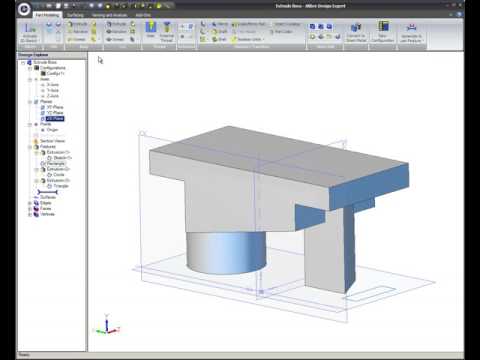
Task: Collapse the Points tree node
Action: coord(30,124)
